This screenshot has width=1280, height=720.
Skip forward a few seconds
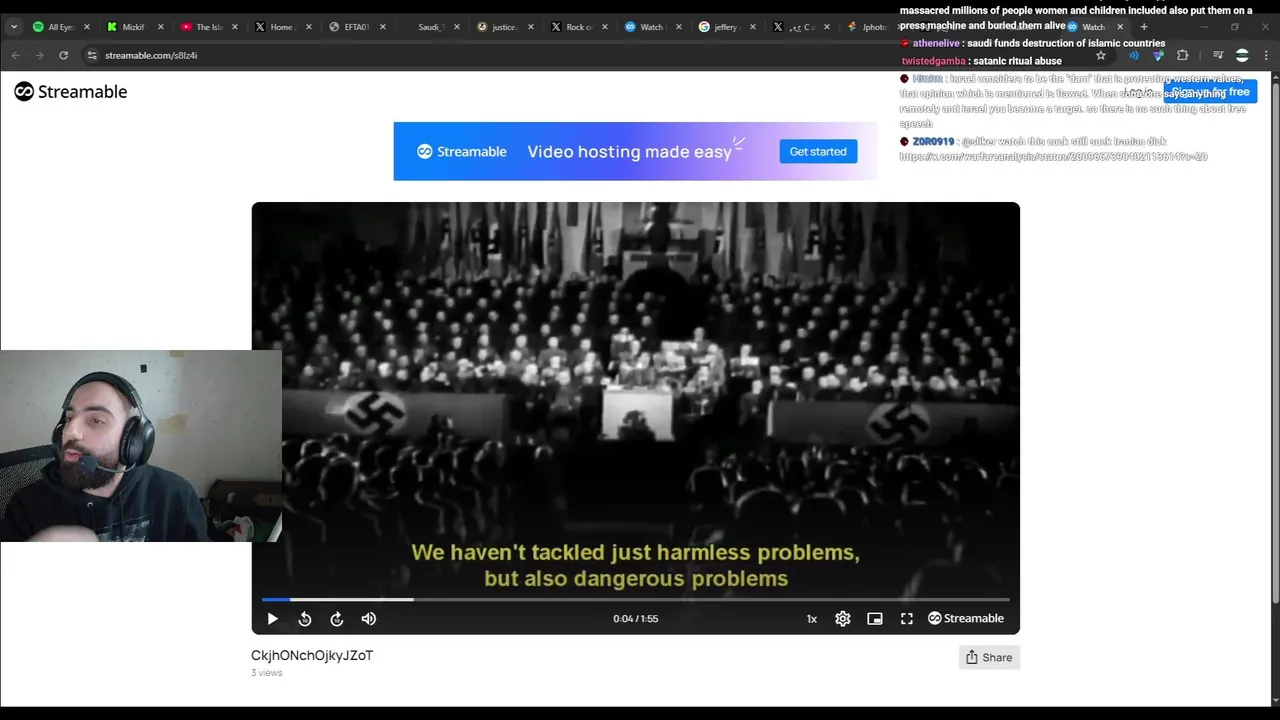(337, 619)
